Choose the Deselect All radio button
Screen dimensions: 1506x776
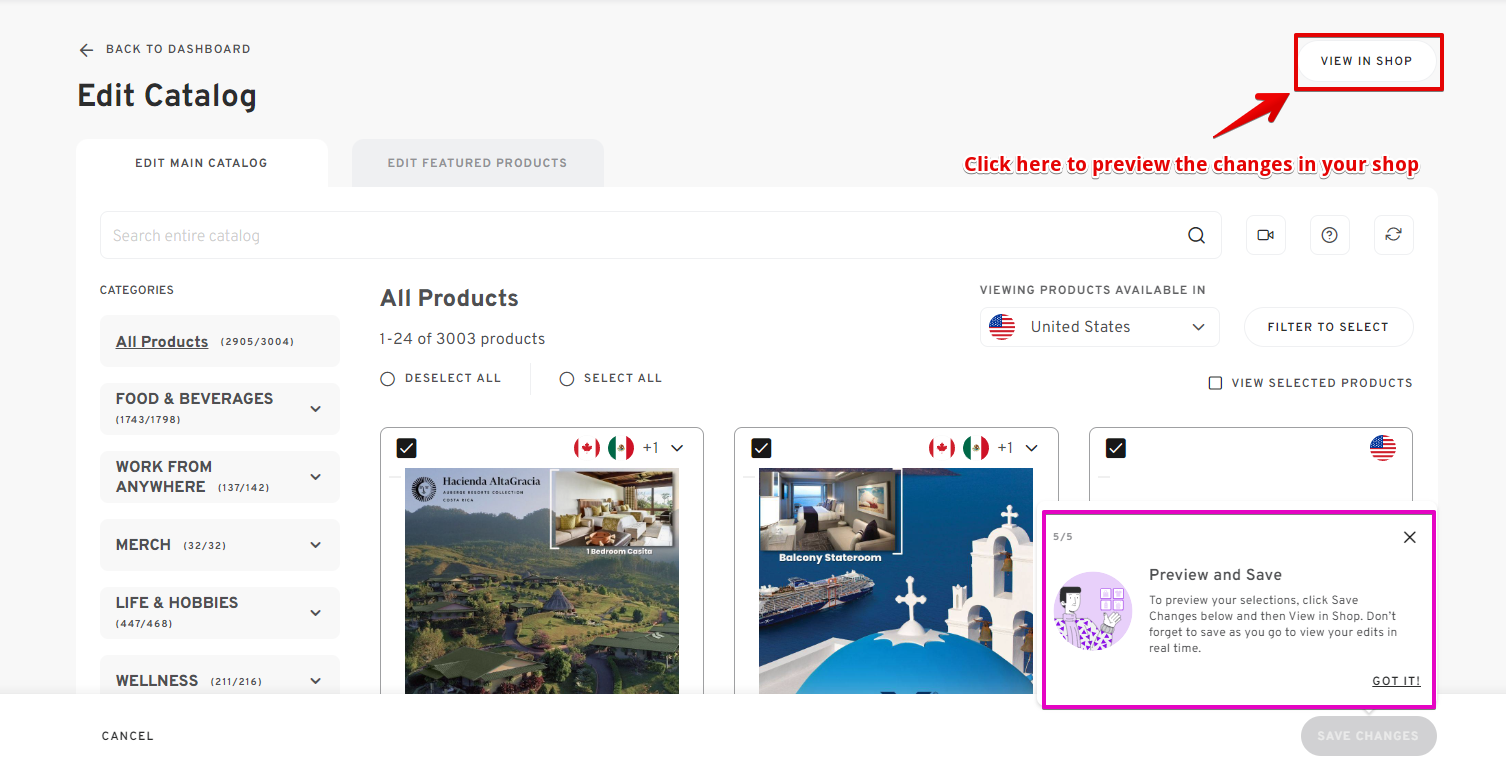[388, 379]
